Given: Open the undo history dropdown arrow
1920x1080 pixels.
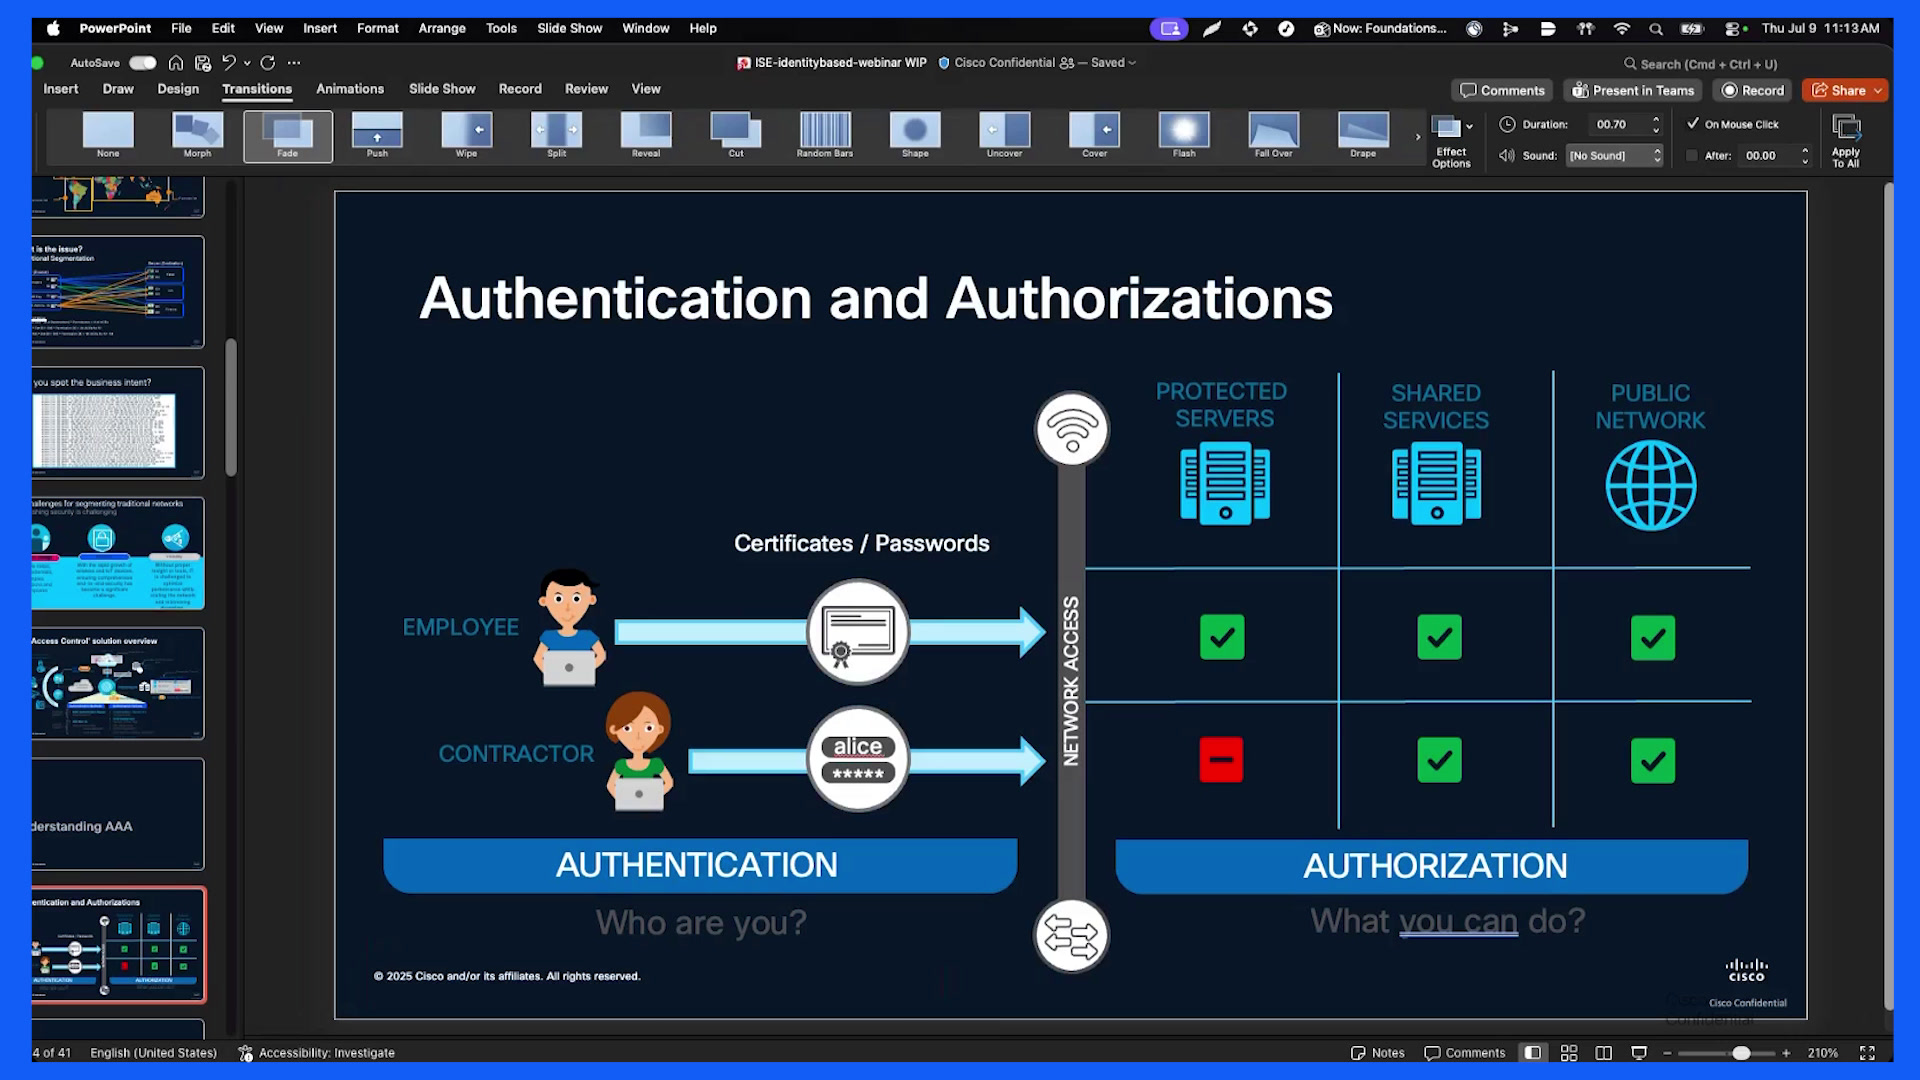Looking at the screenshot, I should pyautogui.click(x=247, y=63).
